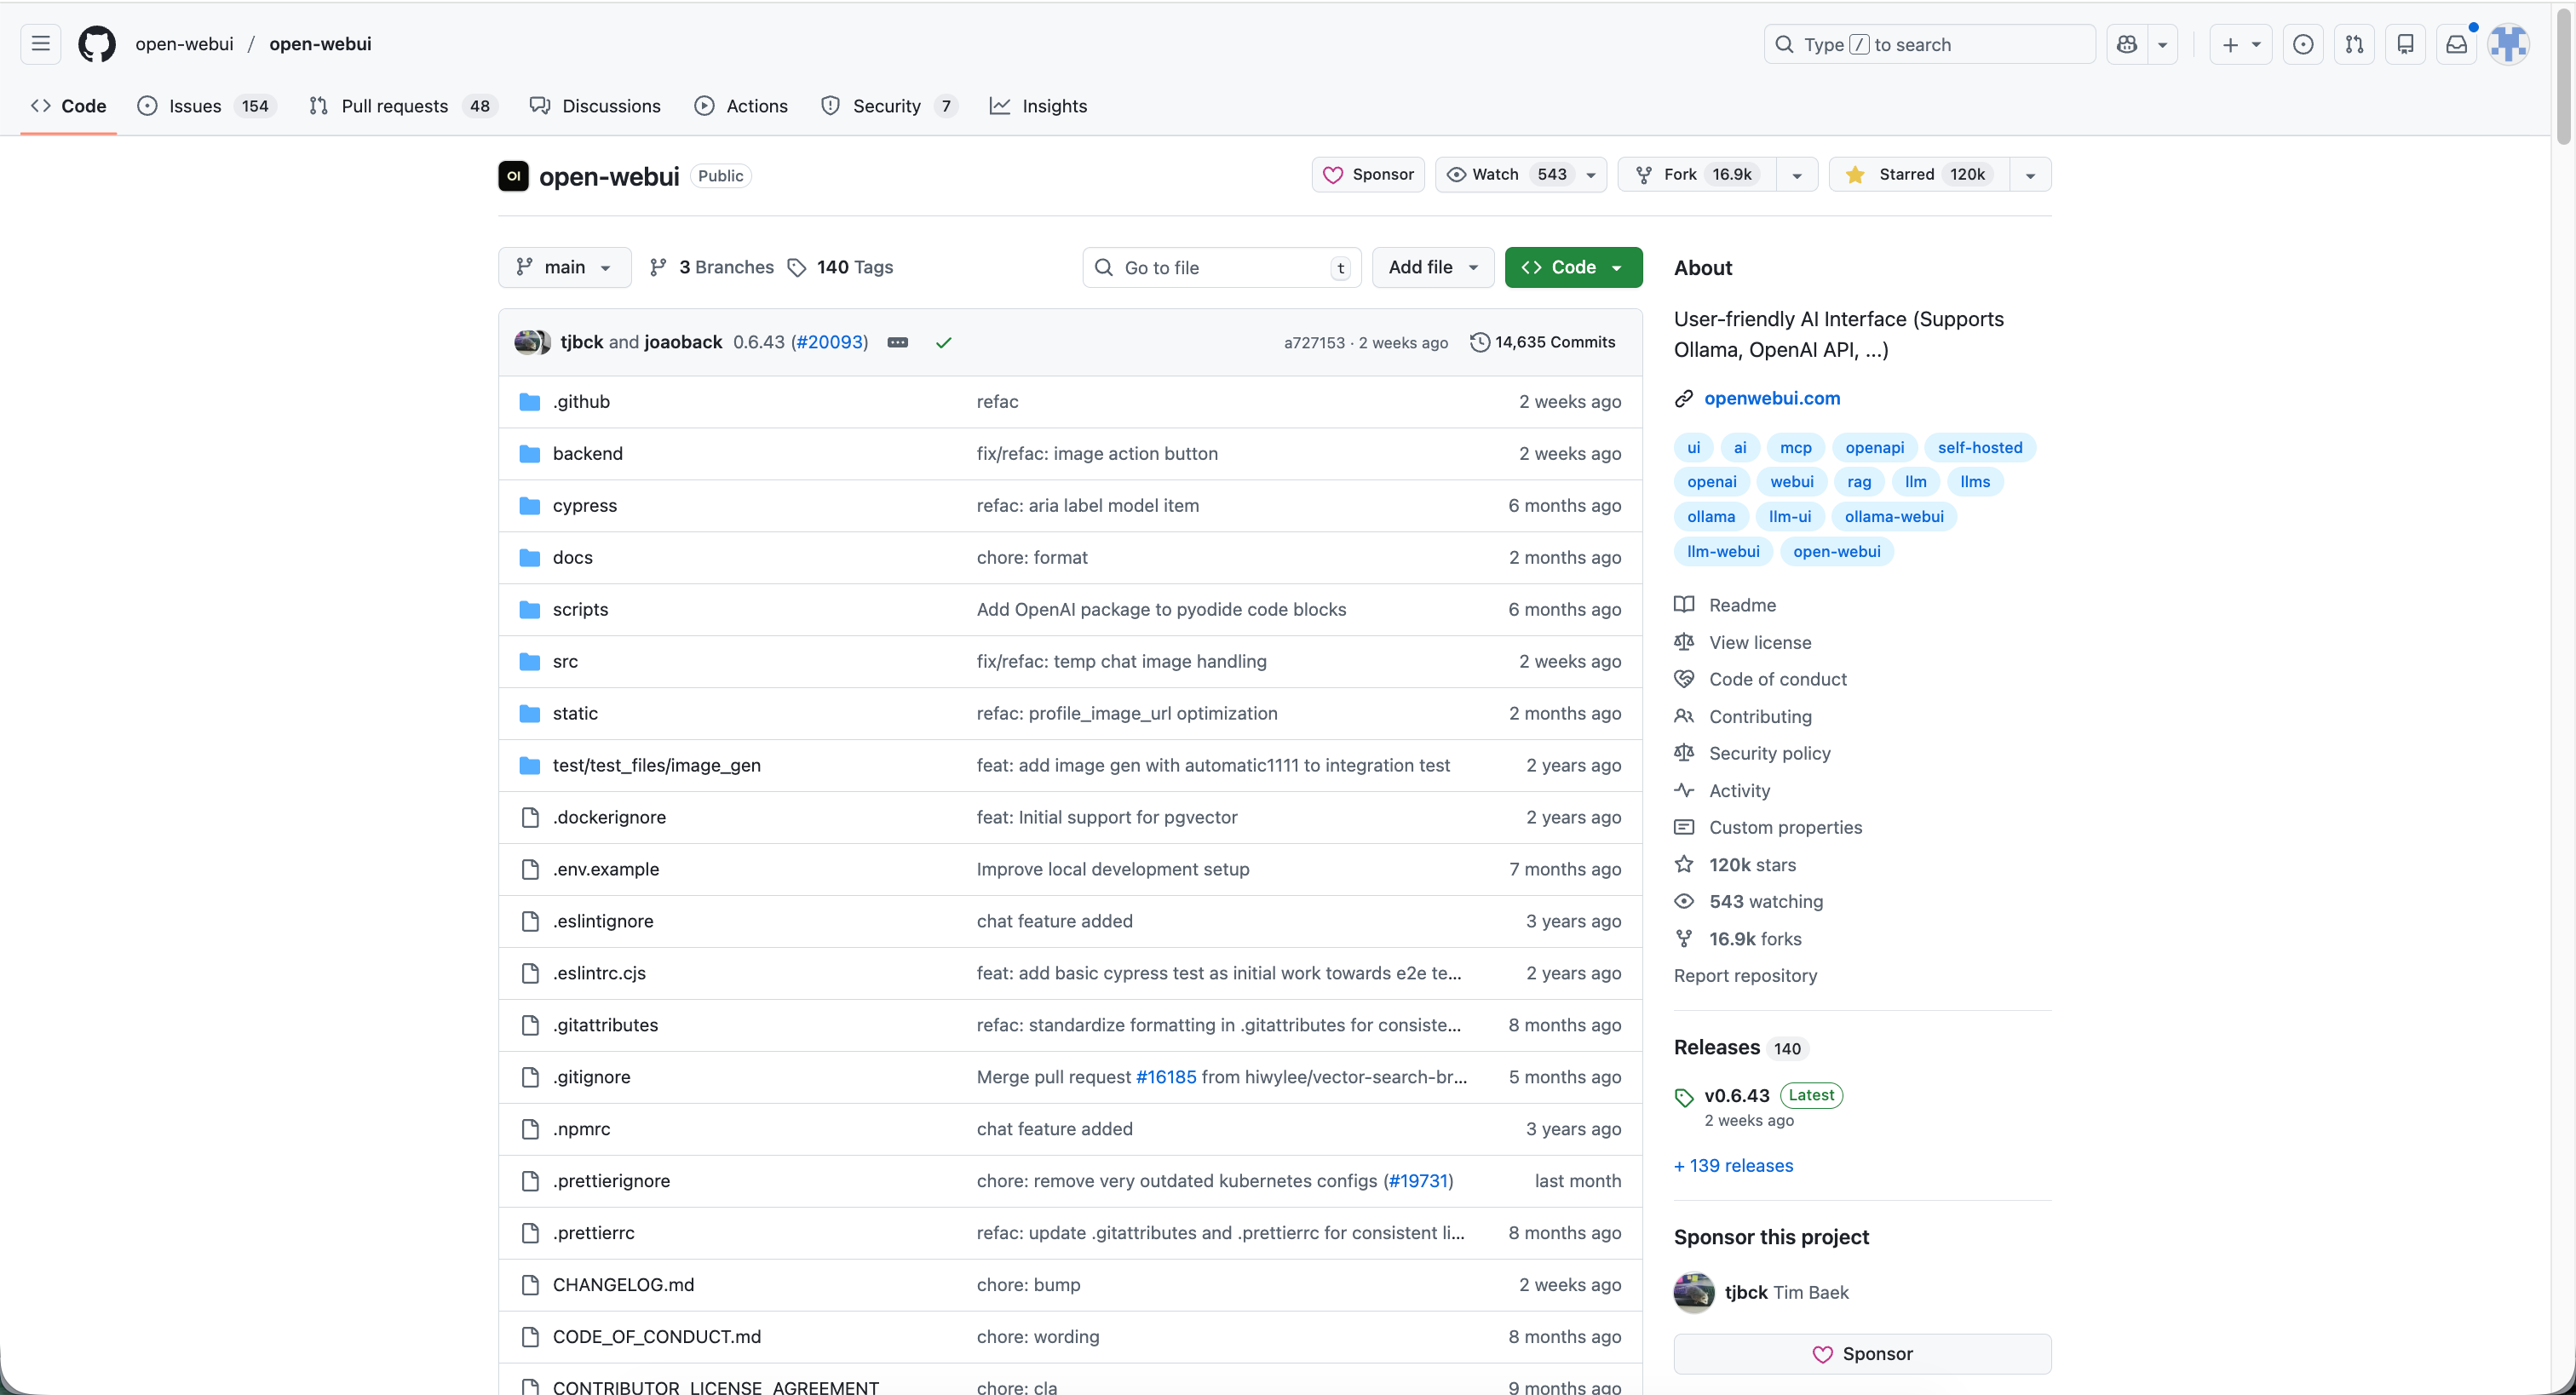Expand the green Code dropdown button
2576x1395 pixels.
(x=1572, y=267)
